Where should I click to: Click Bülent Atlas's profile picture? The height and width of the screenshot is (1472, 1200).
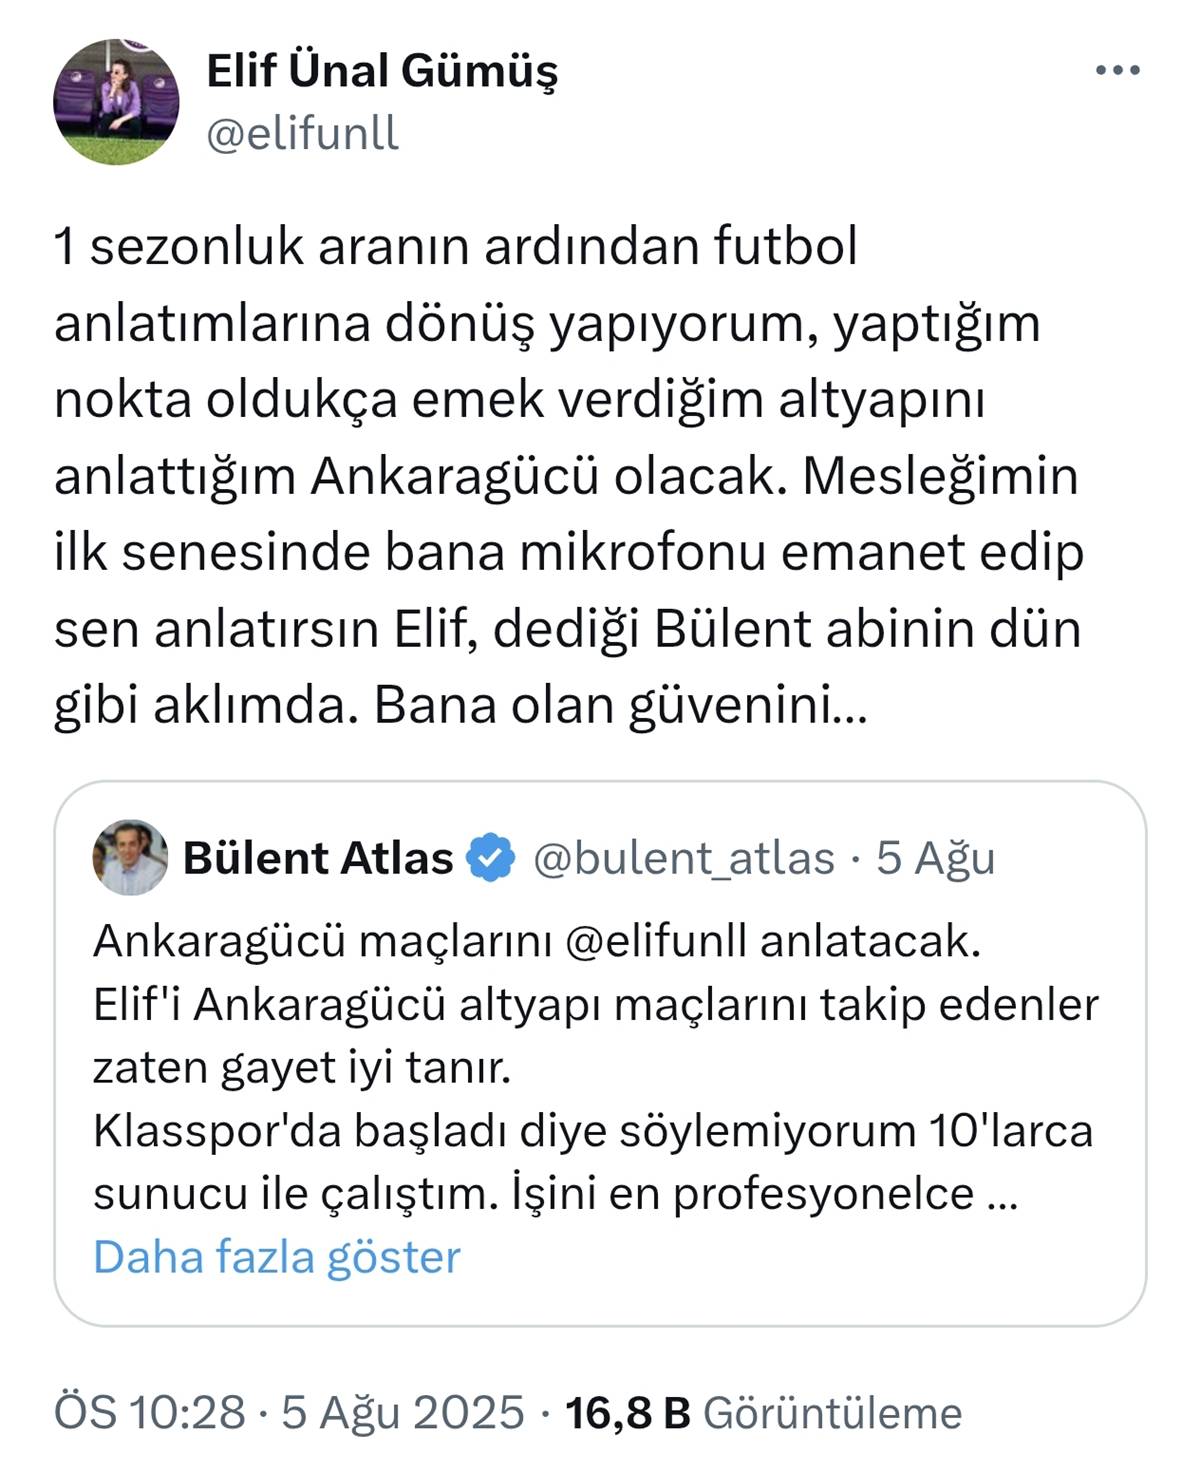coord(129,858)
